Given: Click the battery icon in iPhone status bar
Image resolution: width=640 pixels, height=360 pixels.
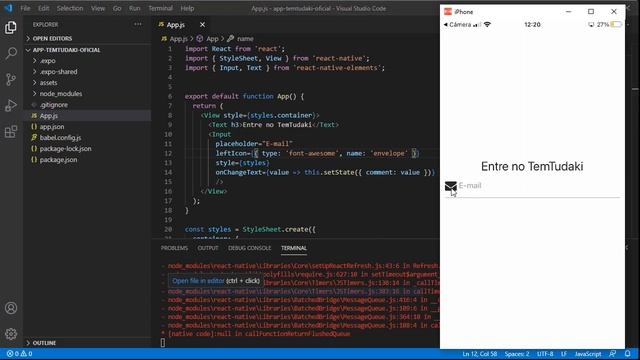Looking at the screenshot, I should pyautogui.click(x=616, y=24).
